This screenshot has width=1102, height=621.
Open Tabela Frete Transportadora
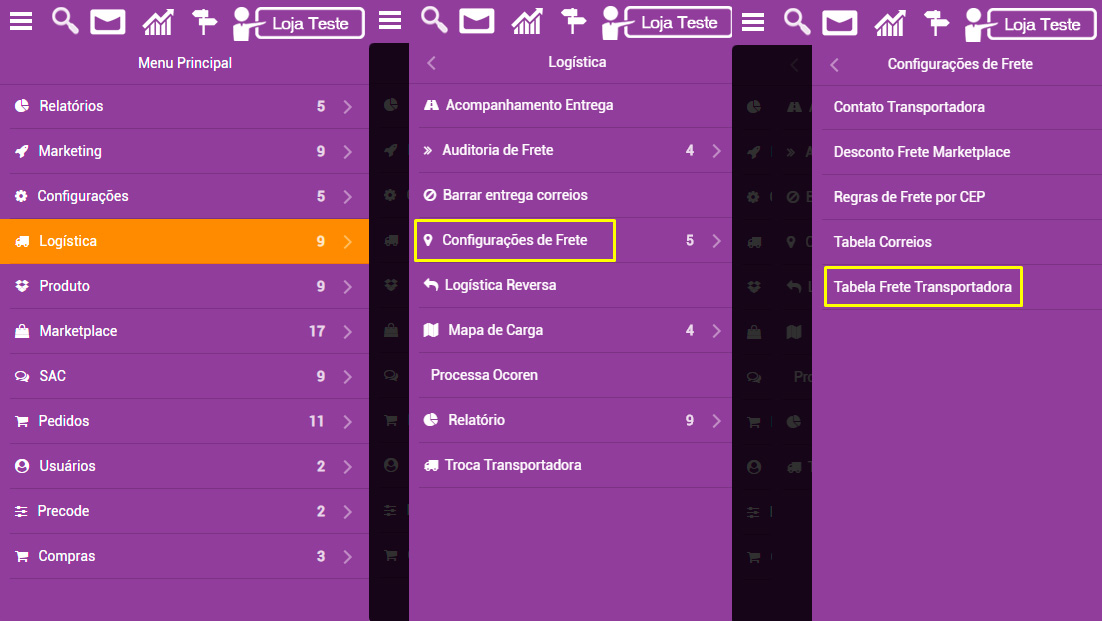coord(923,287)
